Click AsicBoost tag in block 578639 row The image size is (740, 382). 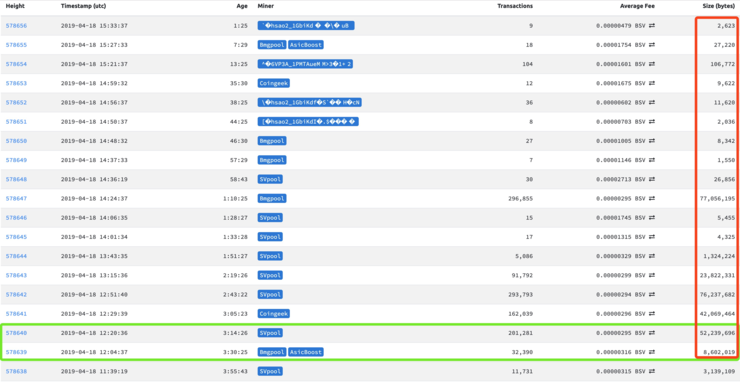(306, 352)
